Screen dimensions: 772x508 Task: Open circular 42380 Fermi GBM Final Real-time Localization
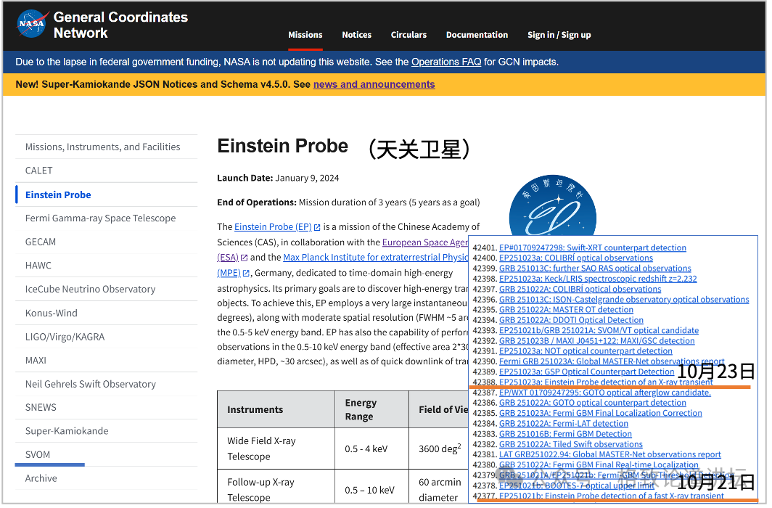[601, 466]
